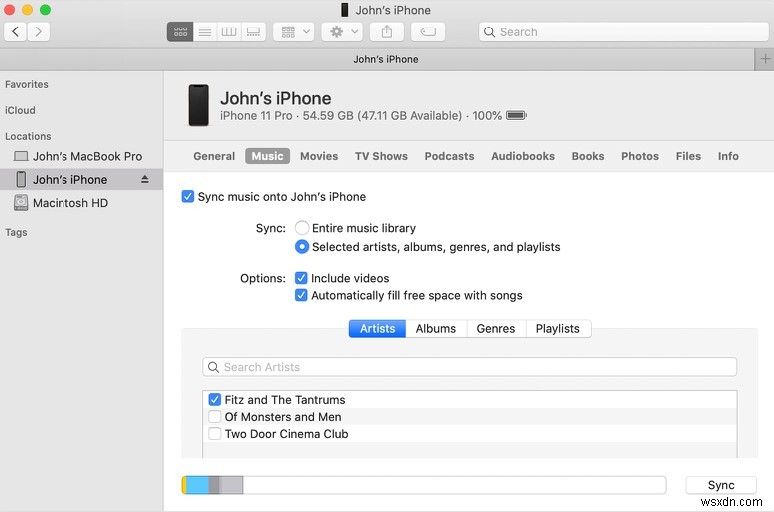Open the Info tab
The width and height of the screenshot is (774, 512).
point(728,156)
